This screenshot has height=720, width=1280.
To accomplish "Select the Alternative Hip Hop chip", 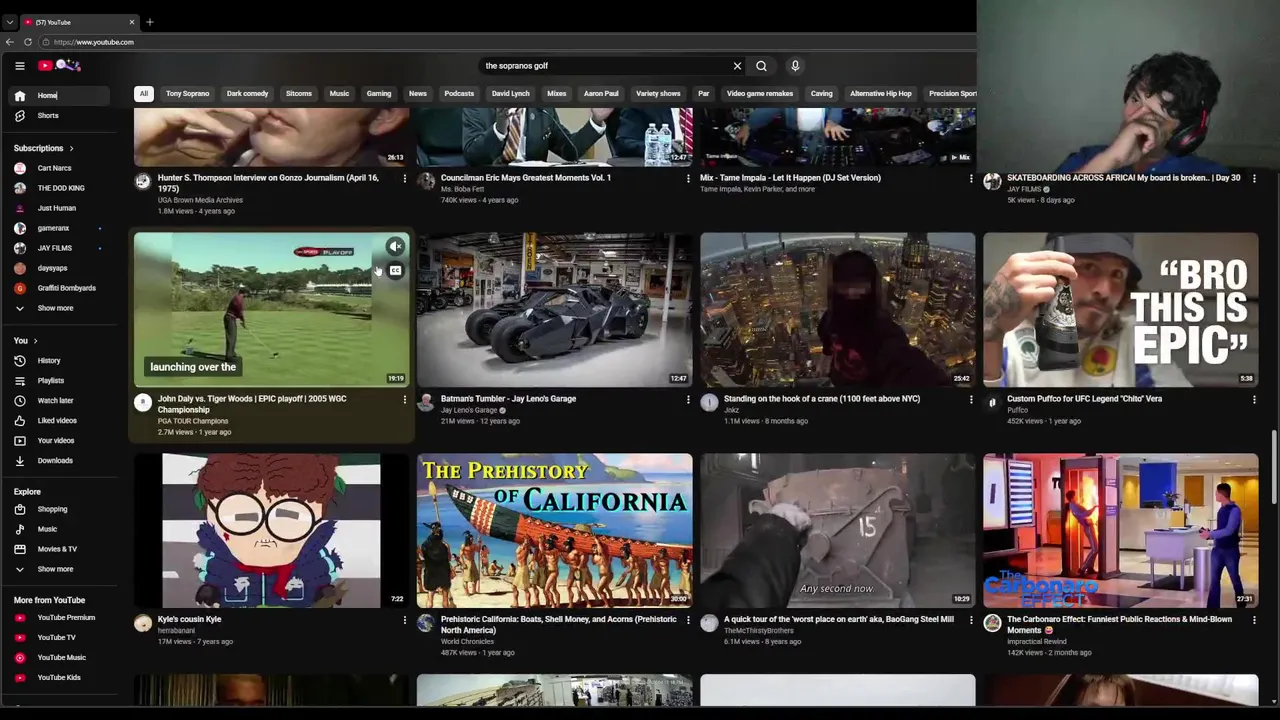I will (x=881, y=94).
